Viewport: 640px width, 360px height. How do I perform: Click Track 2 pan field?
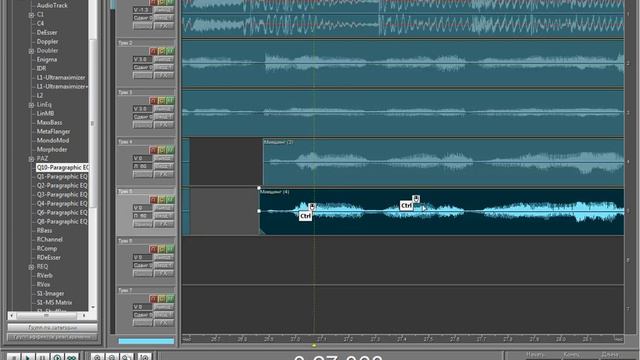coord(142,67)
